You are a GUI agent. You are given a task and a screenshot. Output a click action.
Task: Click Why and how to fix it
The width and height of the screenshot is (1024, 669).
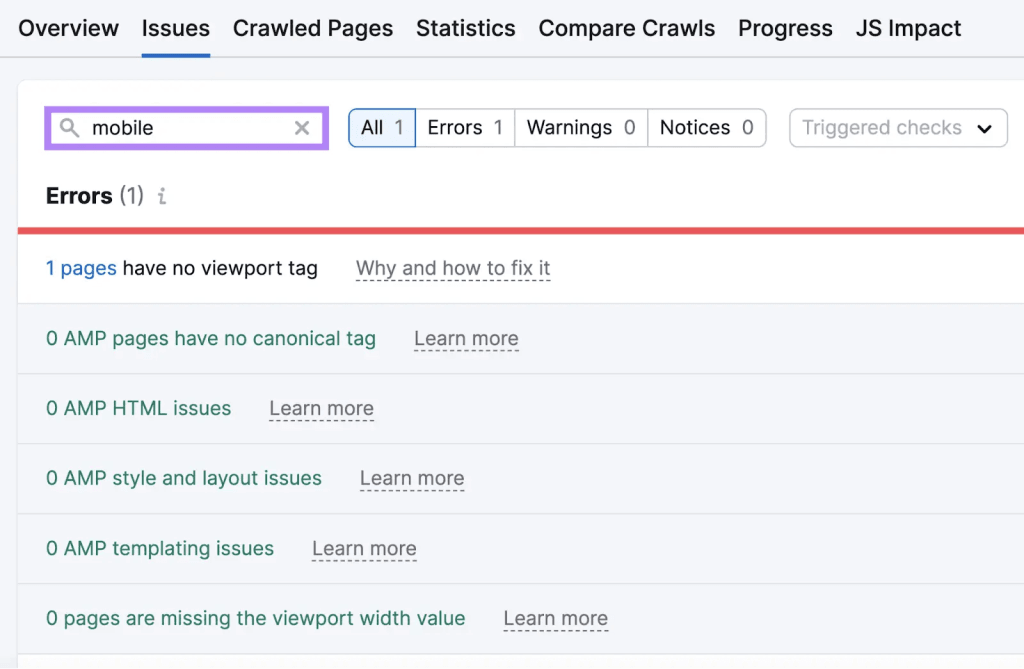click(x=453, y=268)
